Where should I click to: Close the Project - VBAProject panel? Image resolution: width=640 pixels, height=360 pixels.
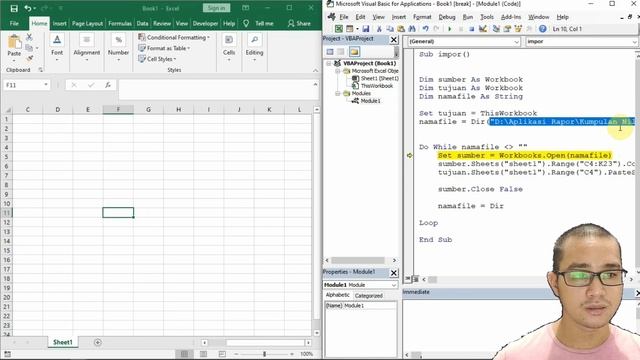coord(393,40)
